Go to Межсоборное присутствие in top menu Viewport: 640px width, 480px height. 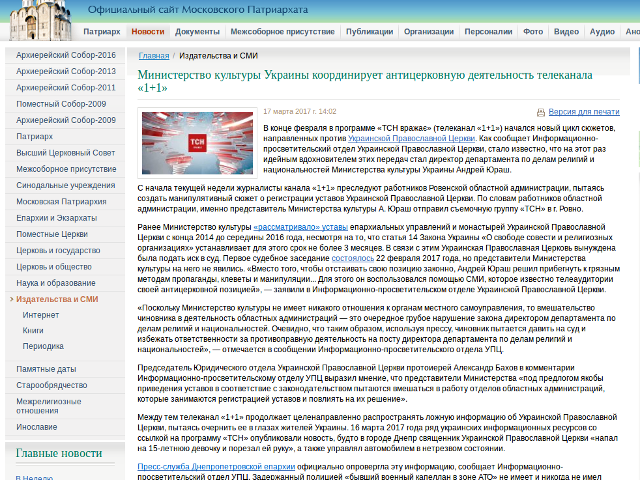click(282, 31)
